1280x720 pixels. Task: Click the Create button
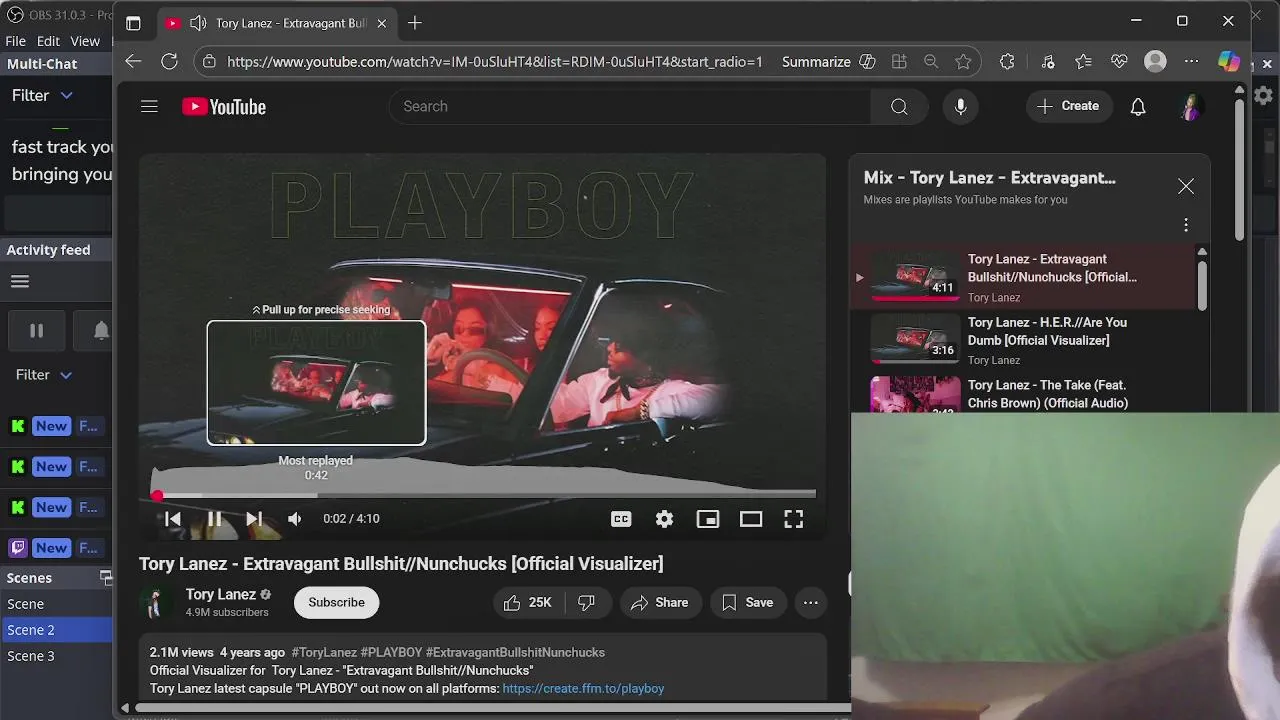[x=1069, y=106]
